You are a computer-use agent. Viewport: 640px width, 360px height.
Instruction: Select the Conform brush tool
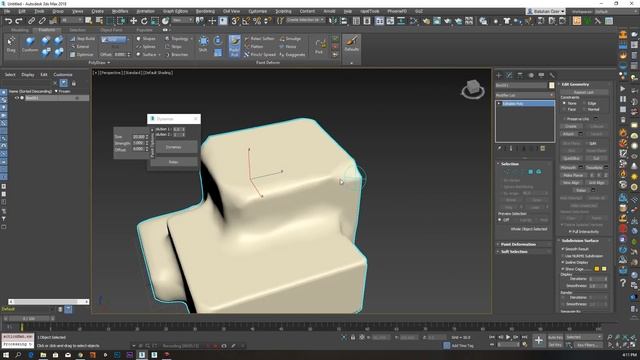coord(29,44)
